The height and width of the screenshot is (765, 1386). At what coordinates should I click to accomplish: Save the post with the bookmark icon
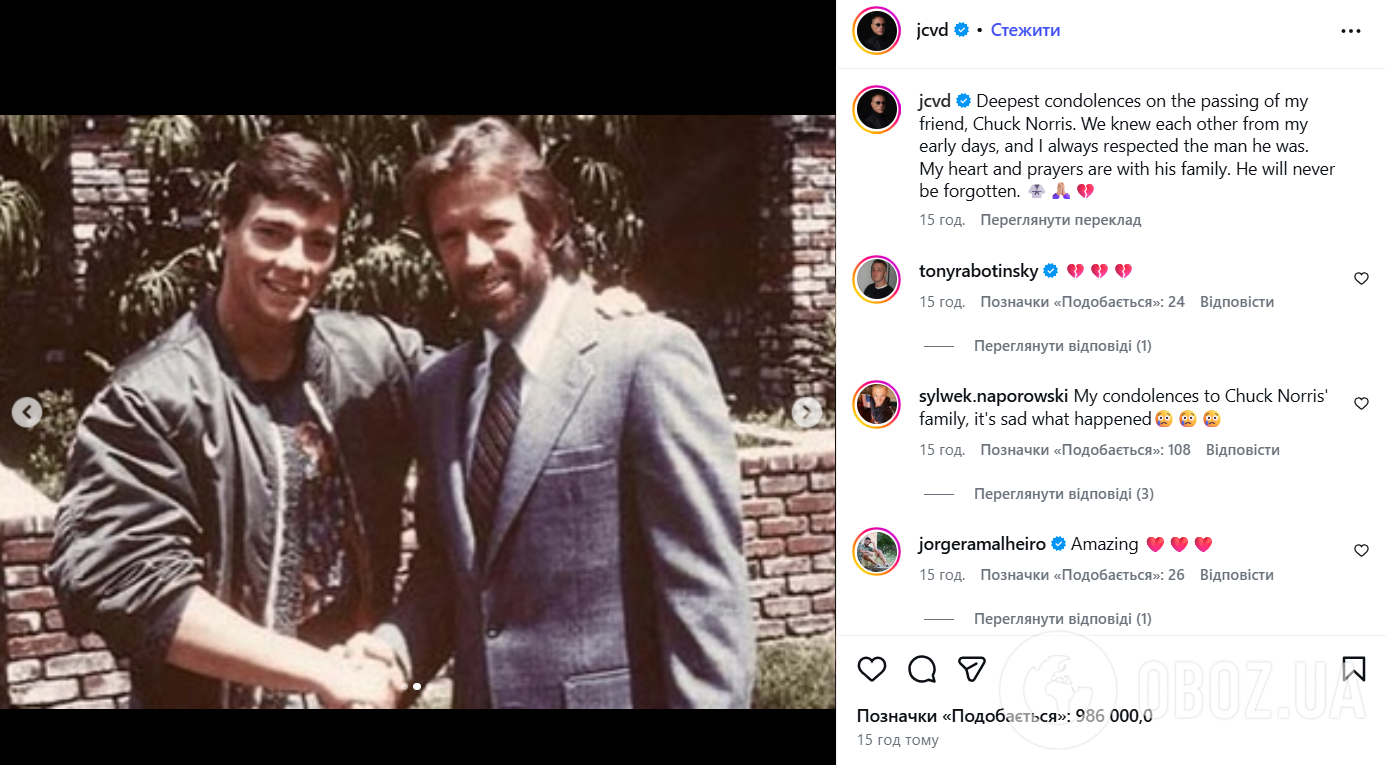click(1354, 668)
